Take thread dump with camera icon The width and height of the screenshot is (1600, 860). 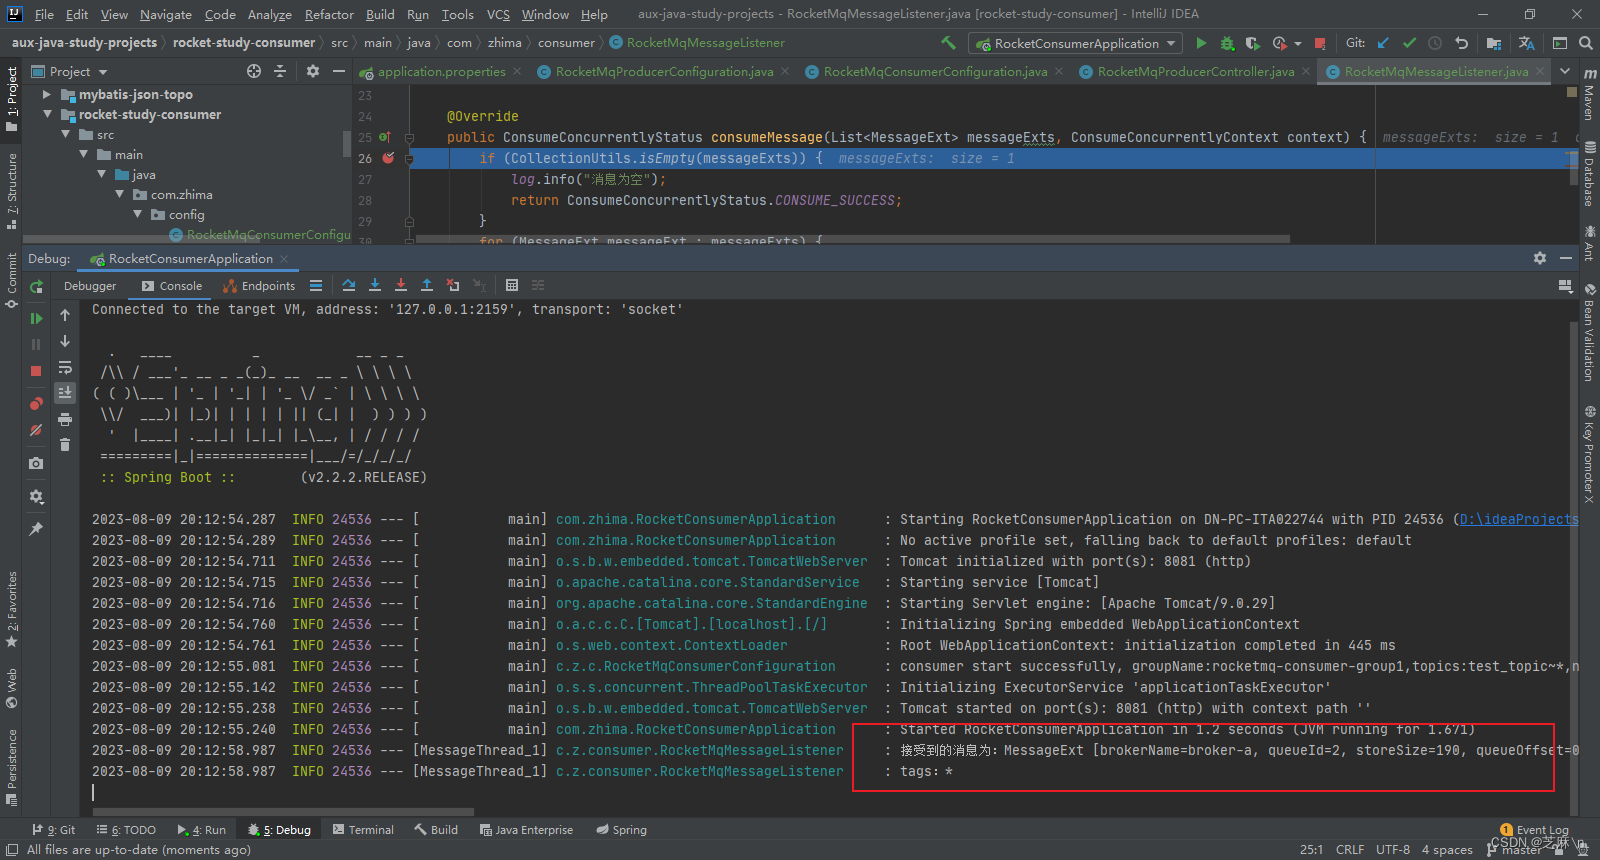click(x=36, y=463)
